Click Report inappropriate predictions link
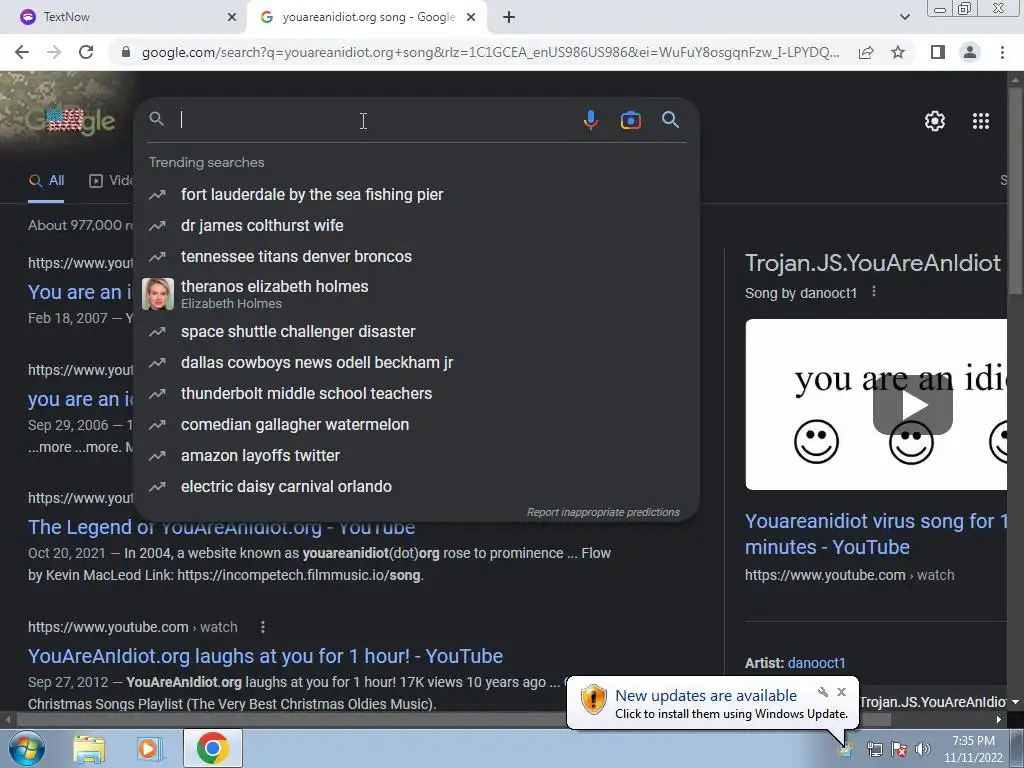 tap(603, 512)
